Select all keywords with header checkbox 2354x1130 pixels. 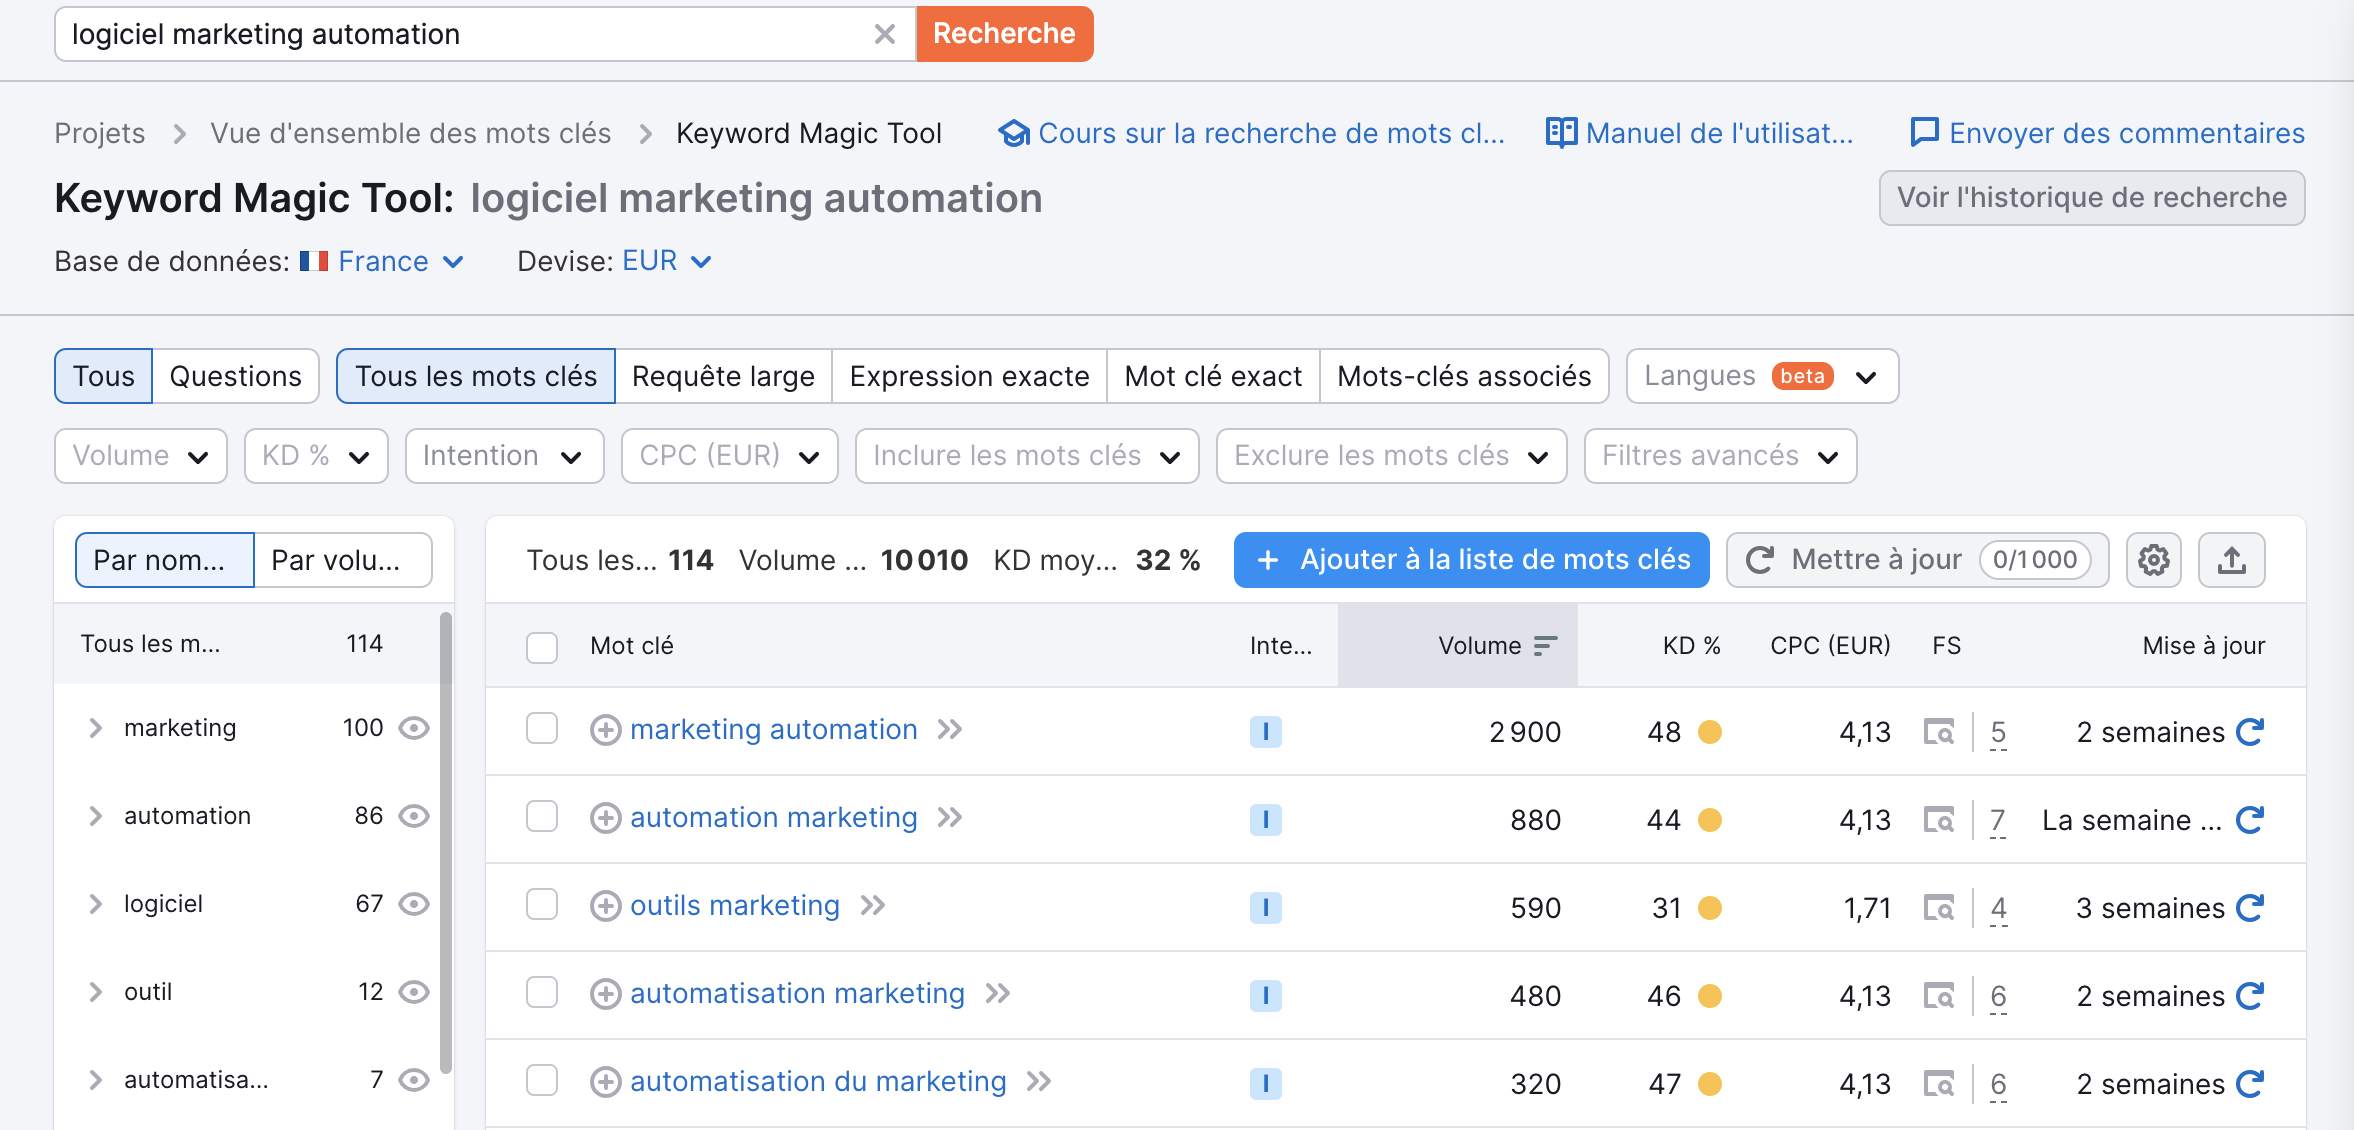pyautogui.click(x=542, y=647)
